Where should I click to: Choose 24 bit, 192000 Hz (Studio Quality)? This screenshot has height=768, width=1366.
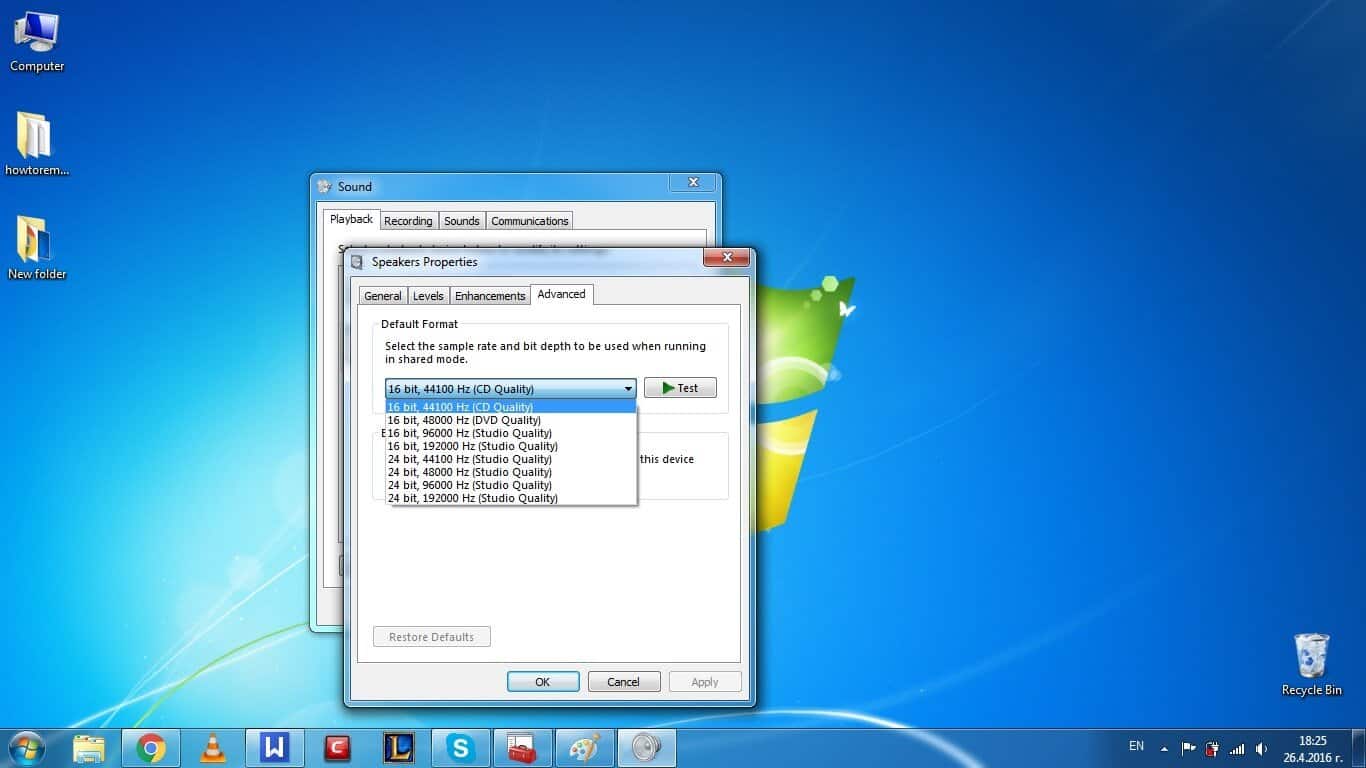[511, 498]
